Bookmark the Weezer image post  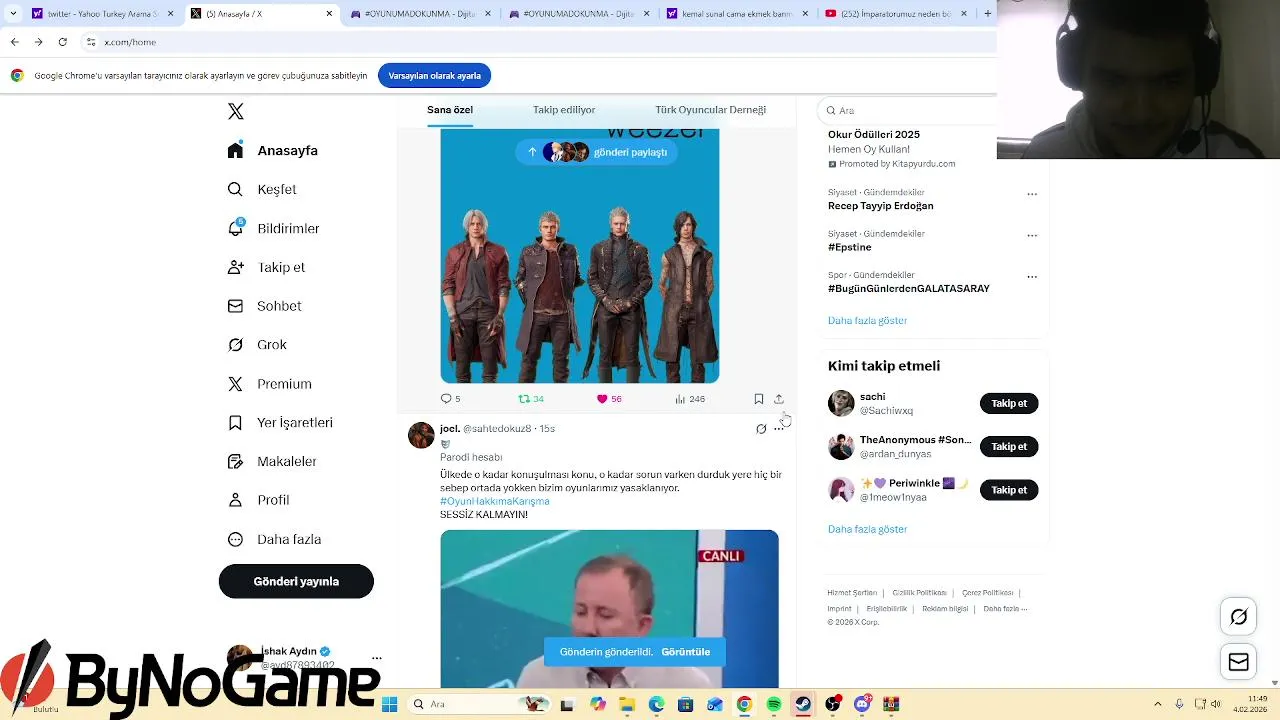click(759, 399)
